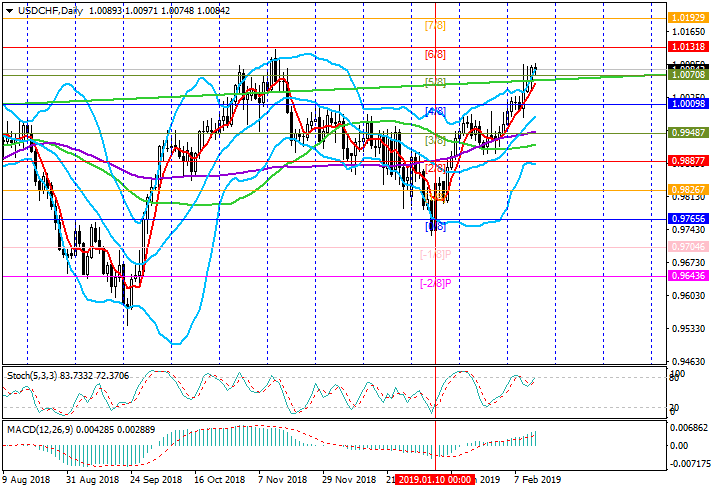This screenshot has width=712, height=491.
Task: Select the 0.99487 olive price tag
Action: [x=689, y=132]
